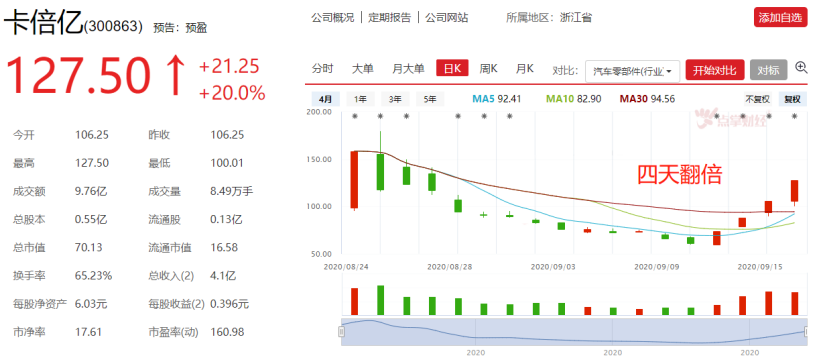Toggle 不复权 price adjustment mode
The image size is (816, 363).
point(757,99)
